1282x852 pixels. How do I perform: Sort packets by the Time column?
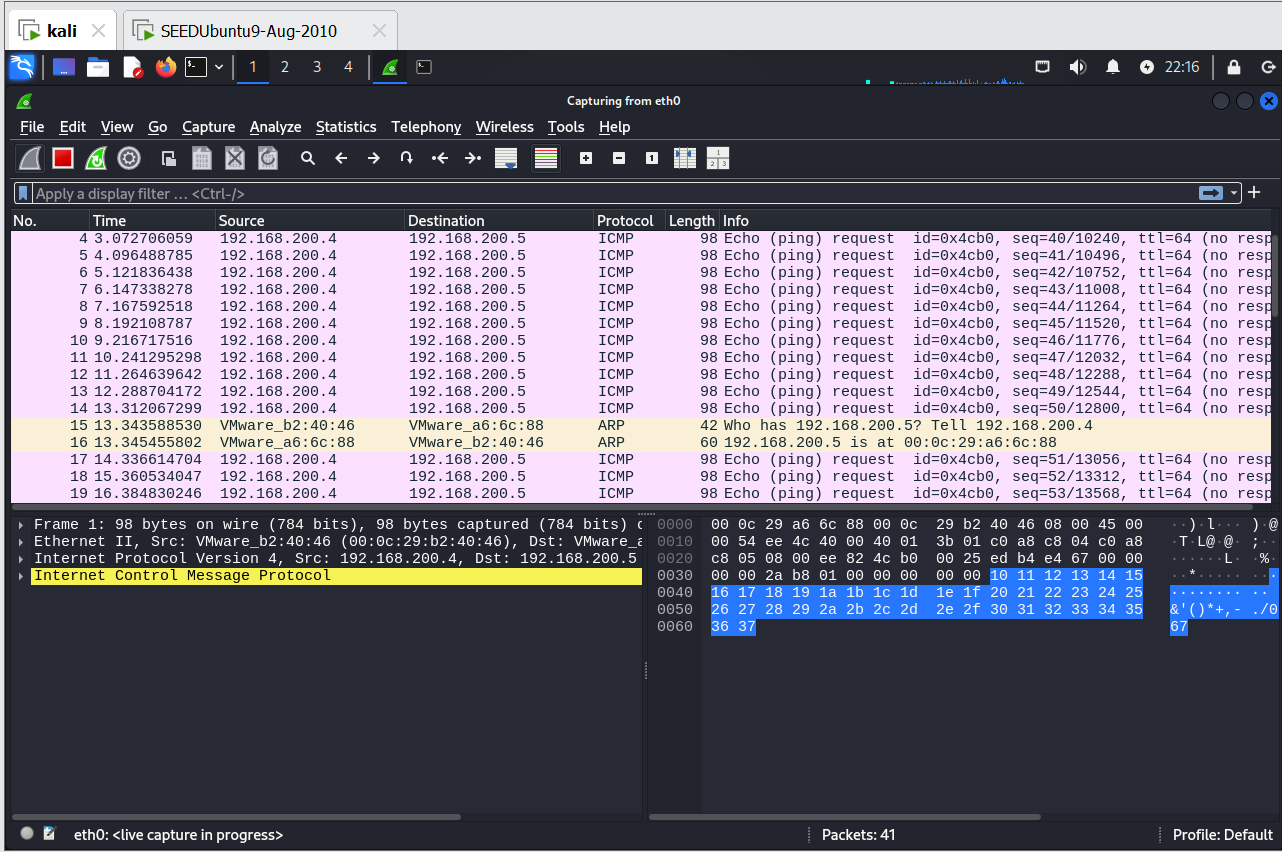pyautogui.click(x=152, y=221)
